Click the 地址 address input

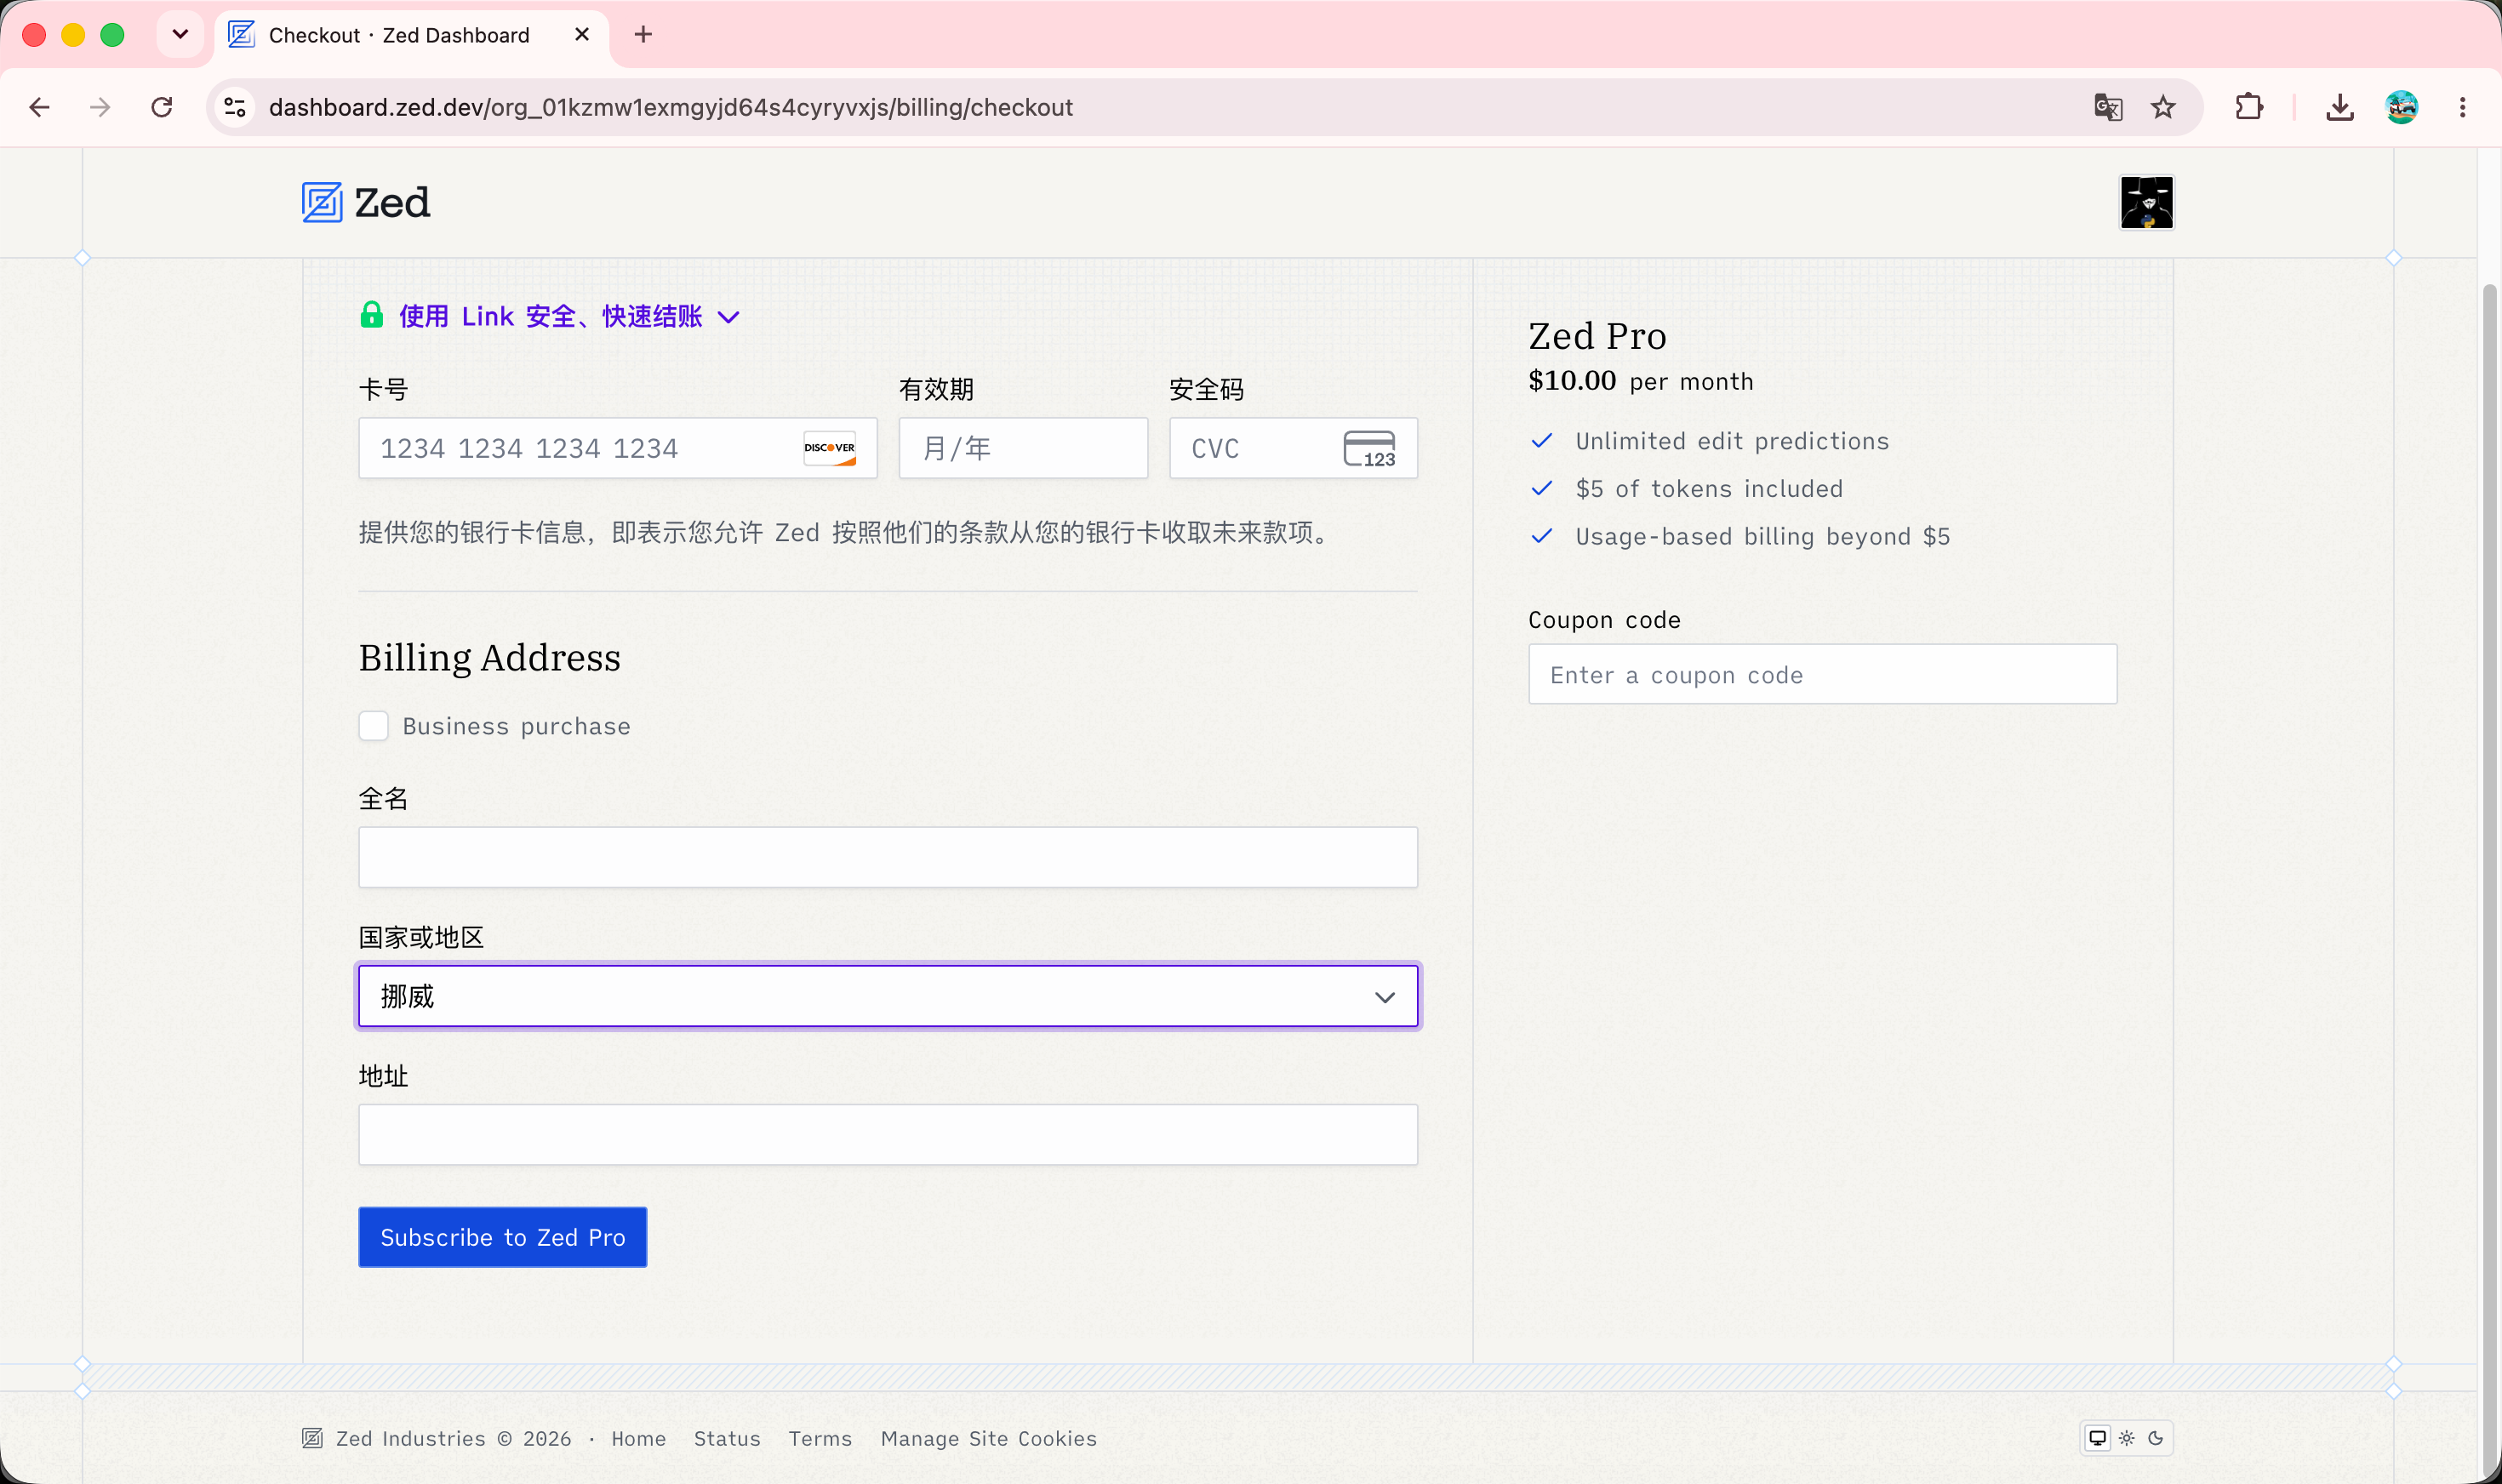coord(888,1134)
